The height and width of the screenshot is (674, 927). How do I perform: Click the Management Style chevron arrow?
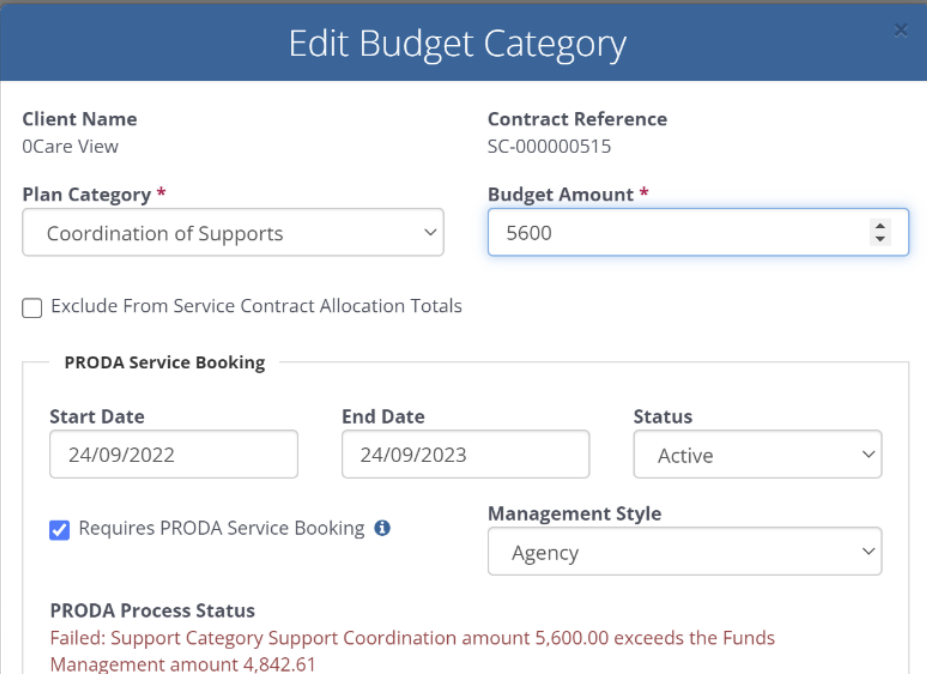click(x=868, y=551)
